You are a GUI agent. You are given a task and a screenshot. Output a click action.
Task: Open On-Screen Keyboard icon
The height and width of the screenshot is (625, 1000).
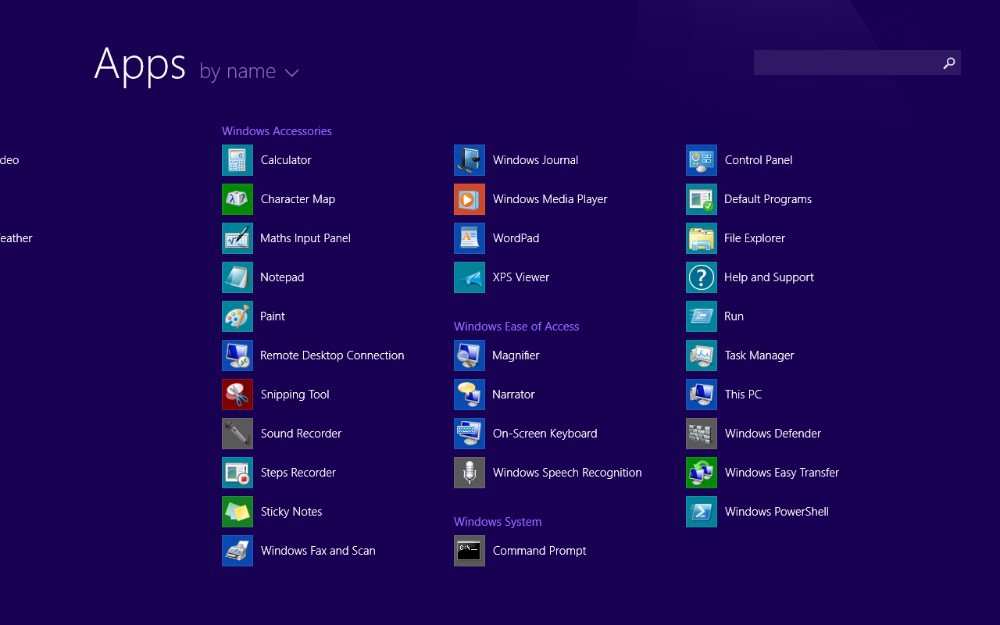click(469, 434)
